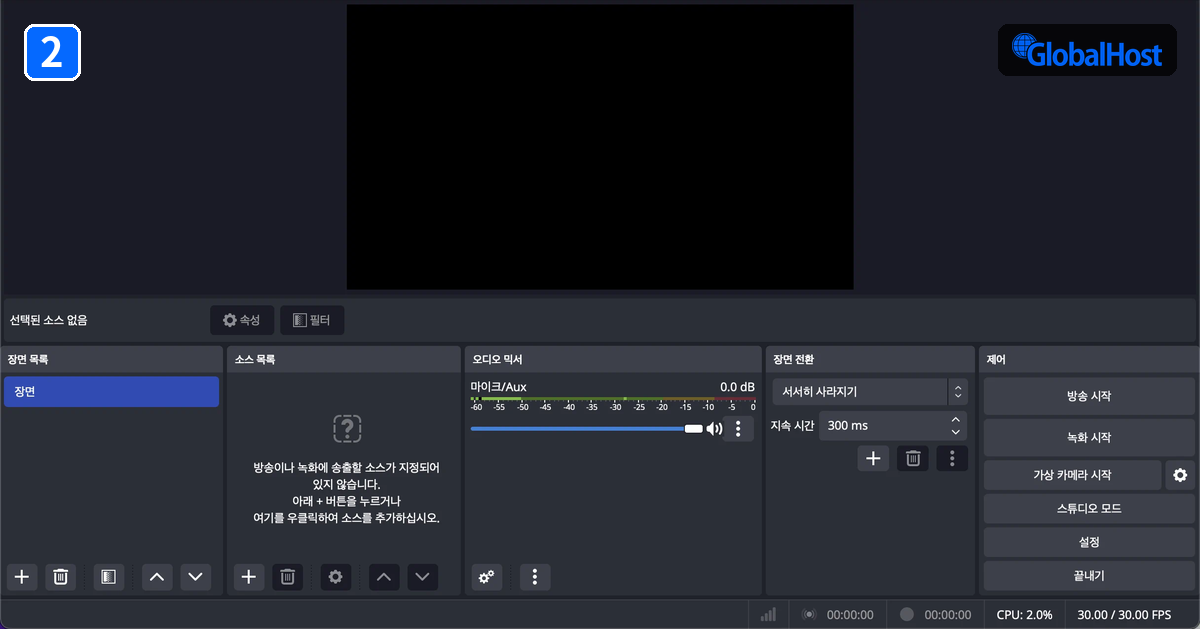This screenshot has width=1200, height=629.
Task: Click the 장면 전환 panel header
Action: (x=870, y=359)
